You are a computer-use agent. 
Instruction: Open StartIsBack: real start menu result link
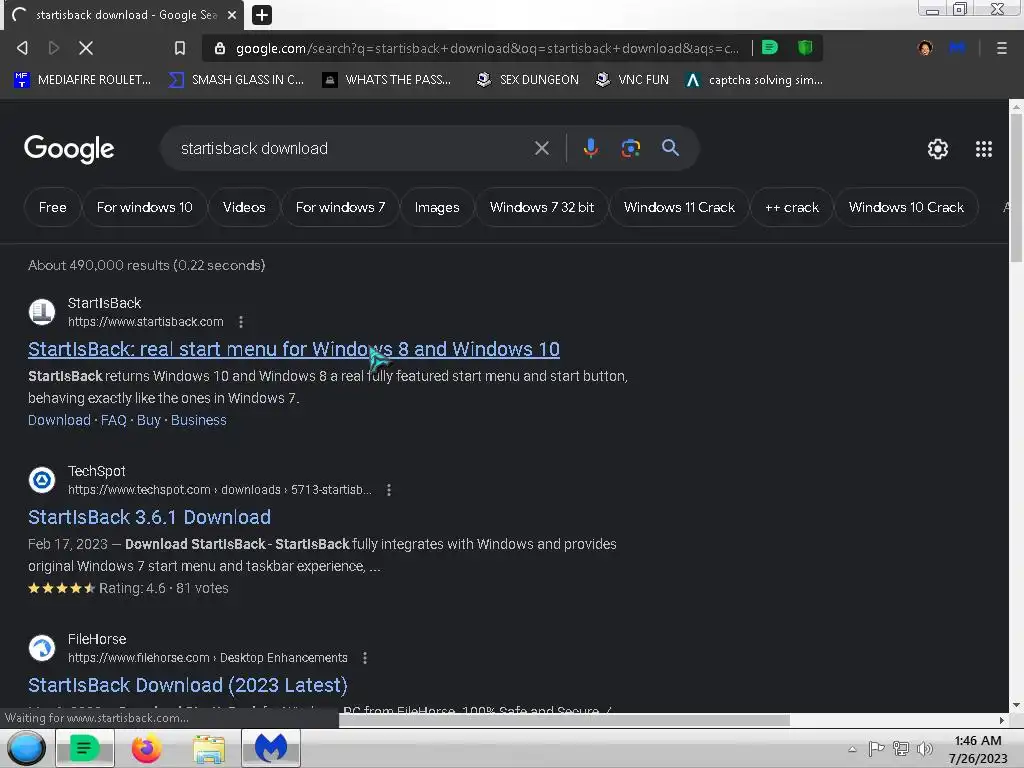[294, 349]
